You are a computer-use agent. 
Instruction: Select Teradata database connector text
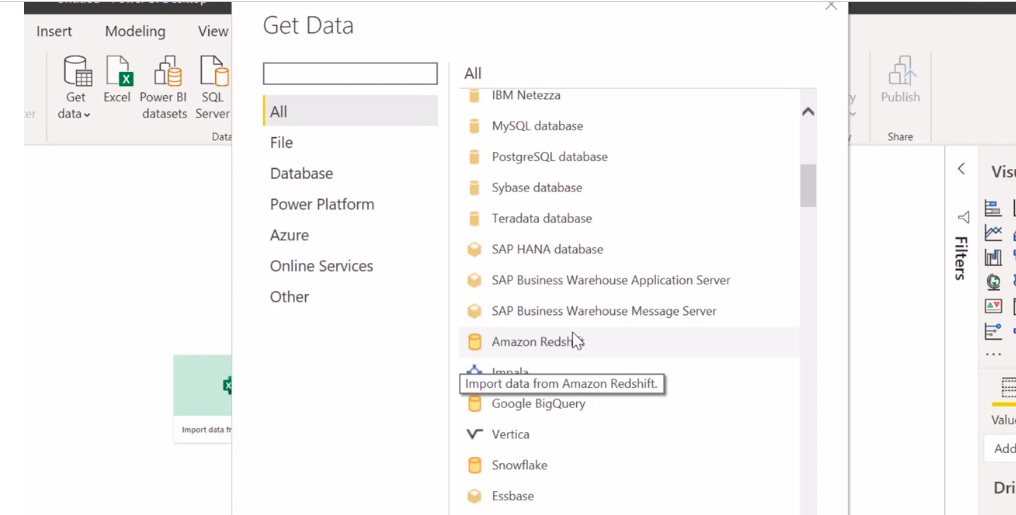point(542,218)
